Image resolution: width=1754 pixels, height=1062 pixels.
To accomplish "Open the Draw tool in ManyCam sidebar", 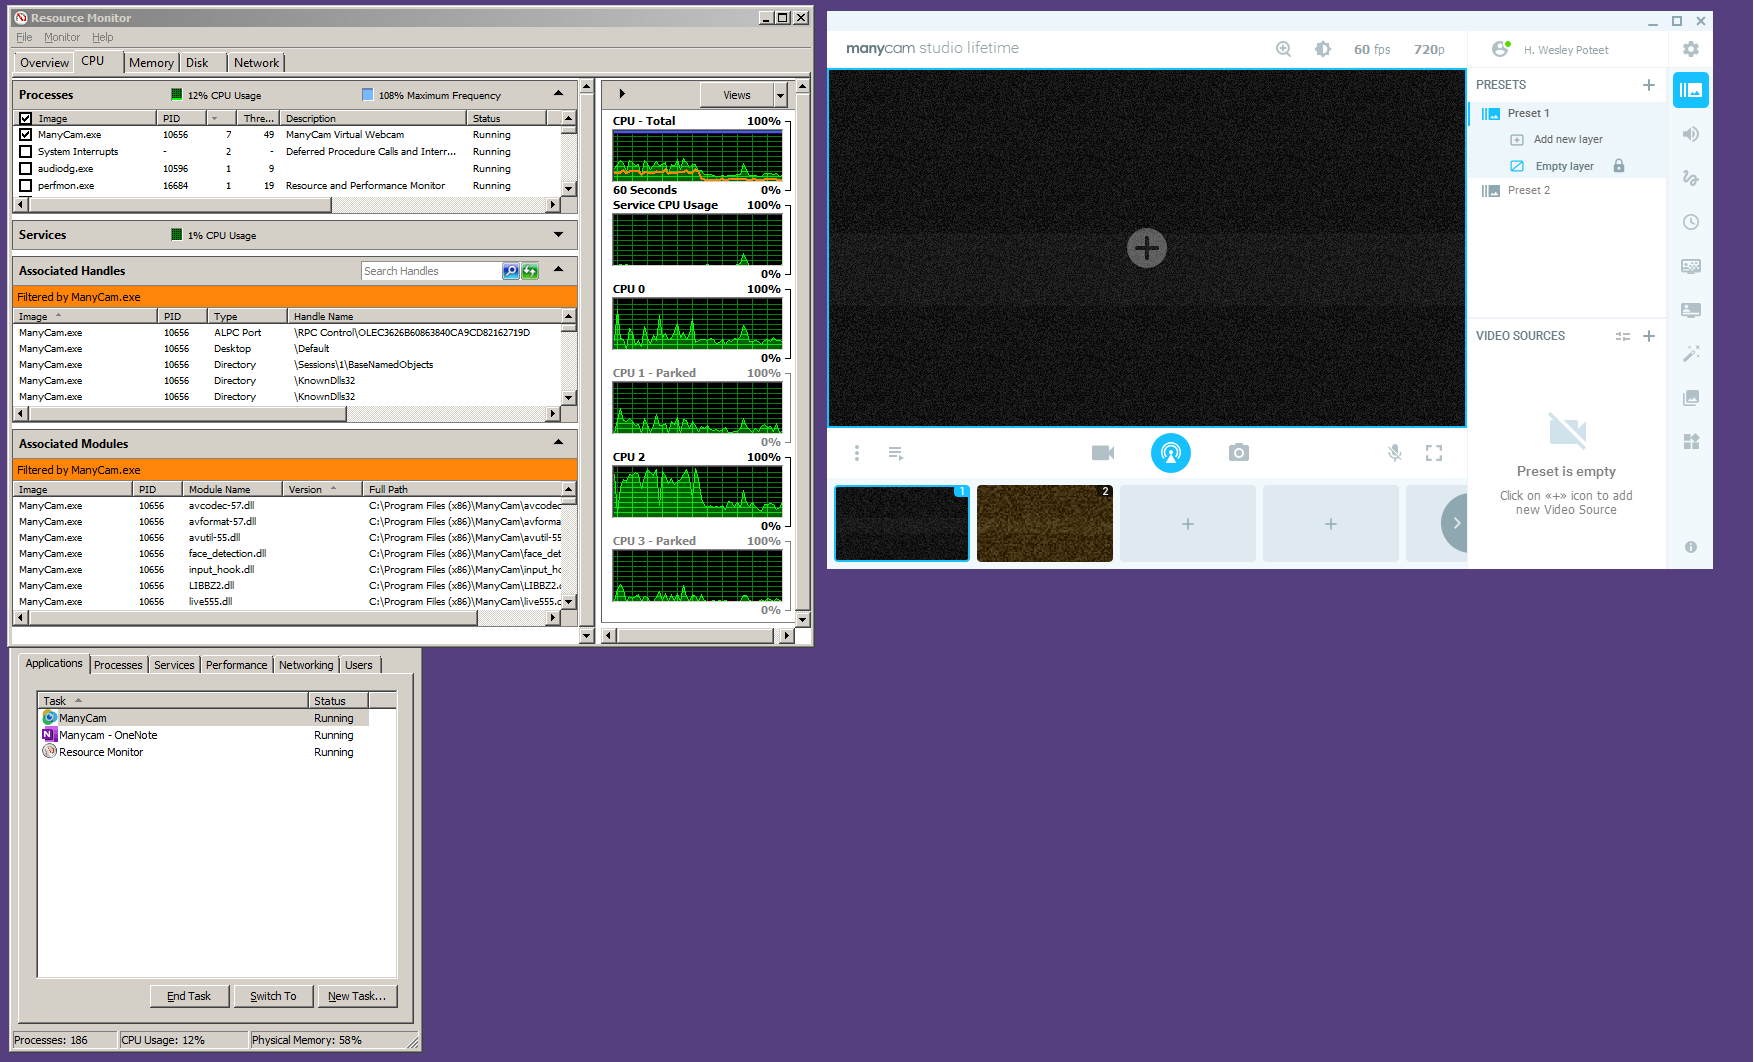I will [x=1691, y=178].
